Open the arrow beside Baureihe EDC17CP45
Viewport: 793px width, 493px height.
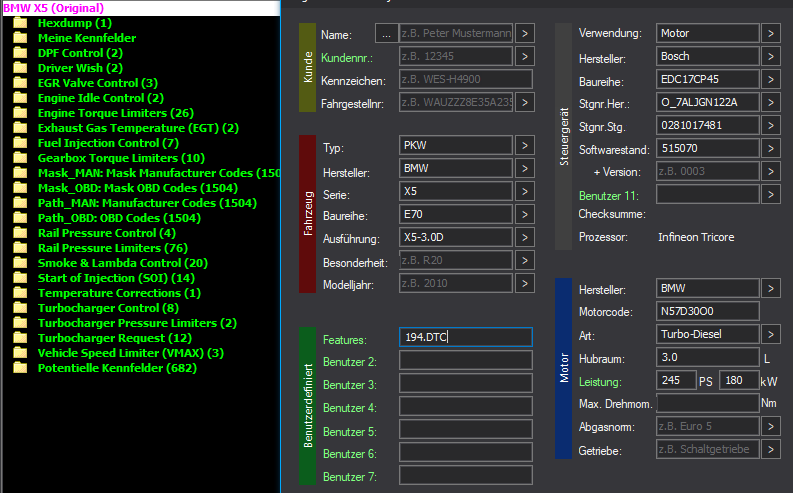tap(771, 79)
